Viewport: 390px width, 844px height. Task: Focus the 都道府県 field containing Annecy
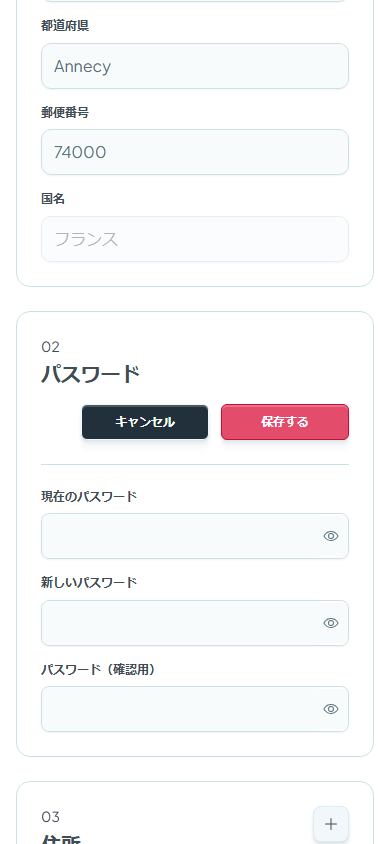coord(195,66)
